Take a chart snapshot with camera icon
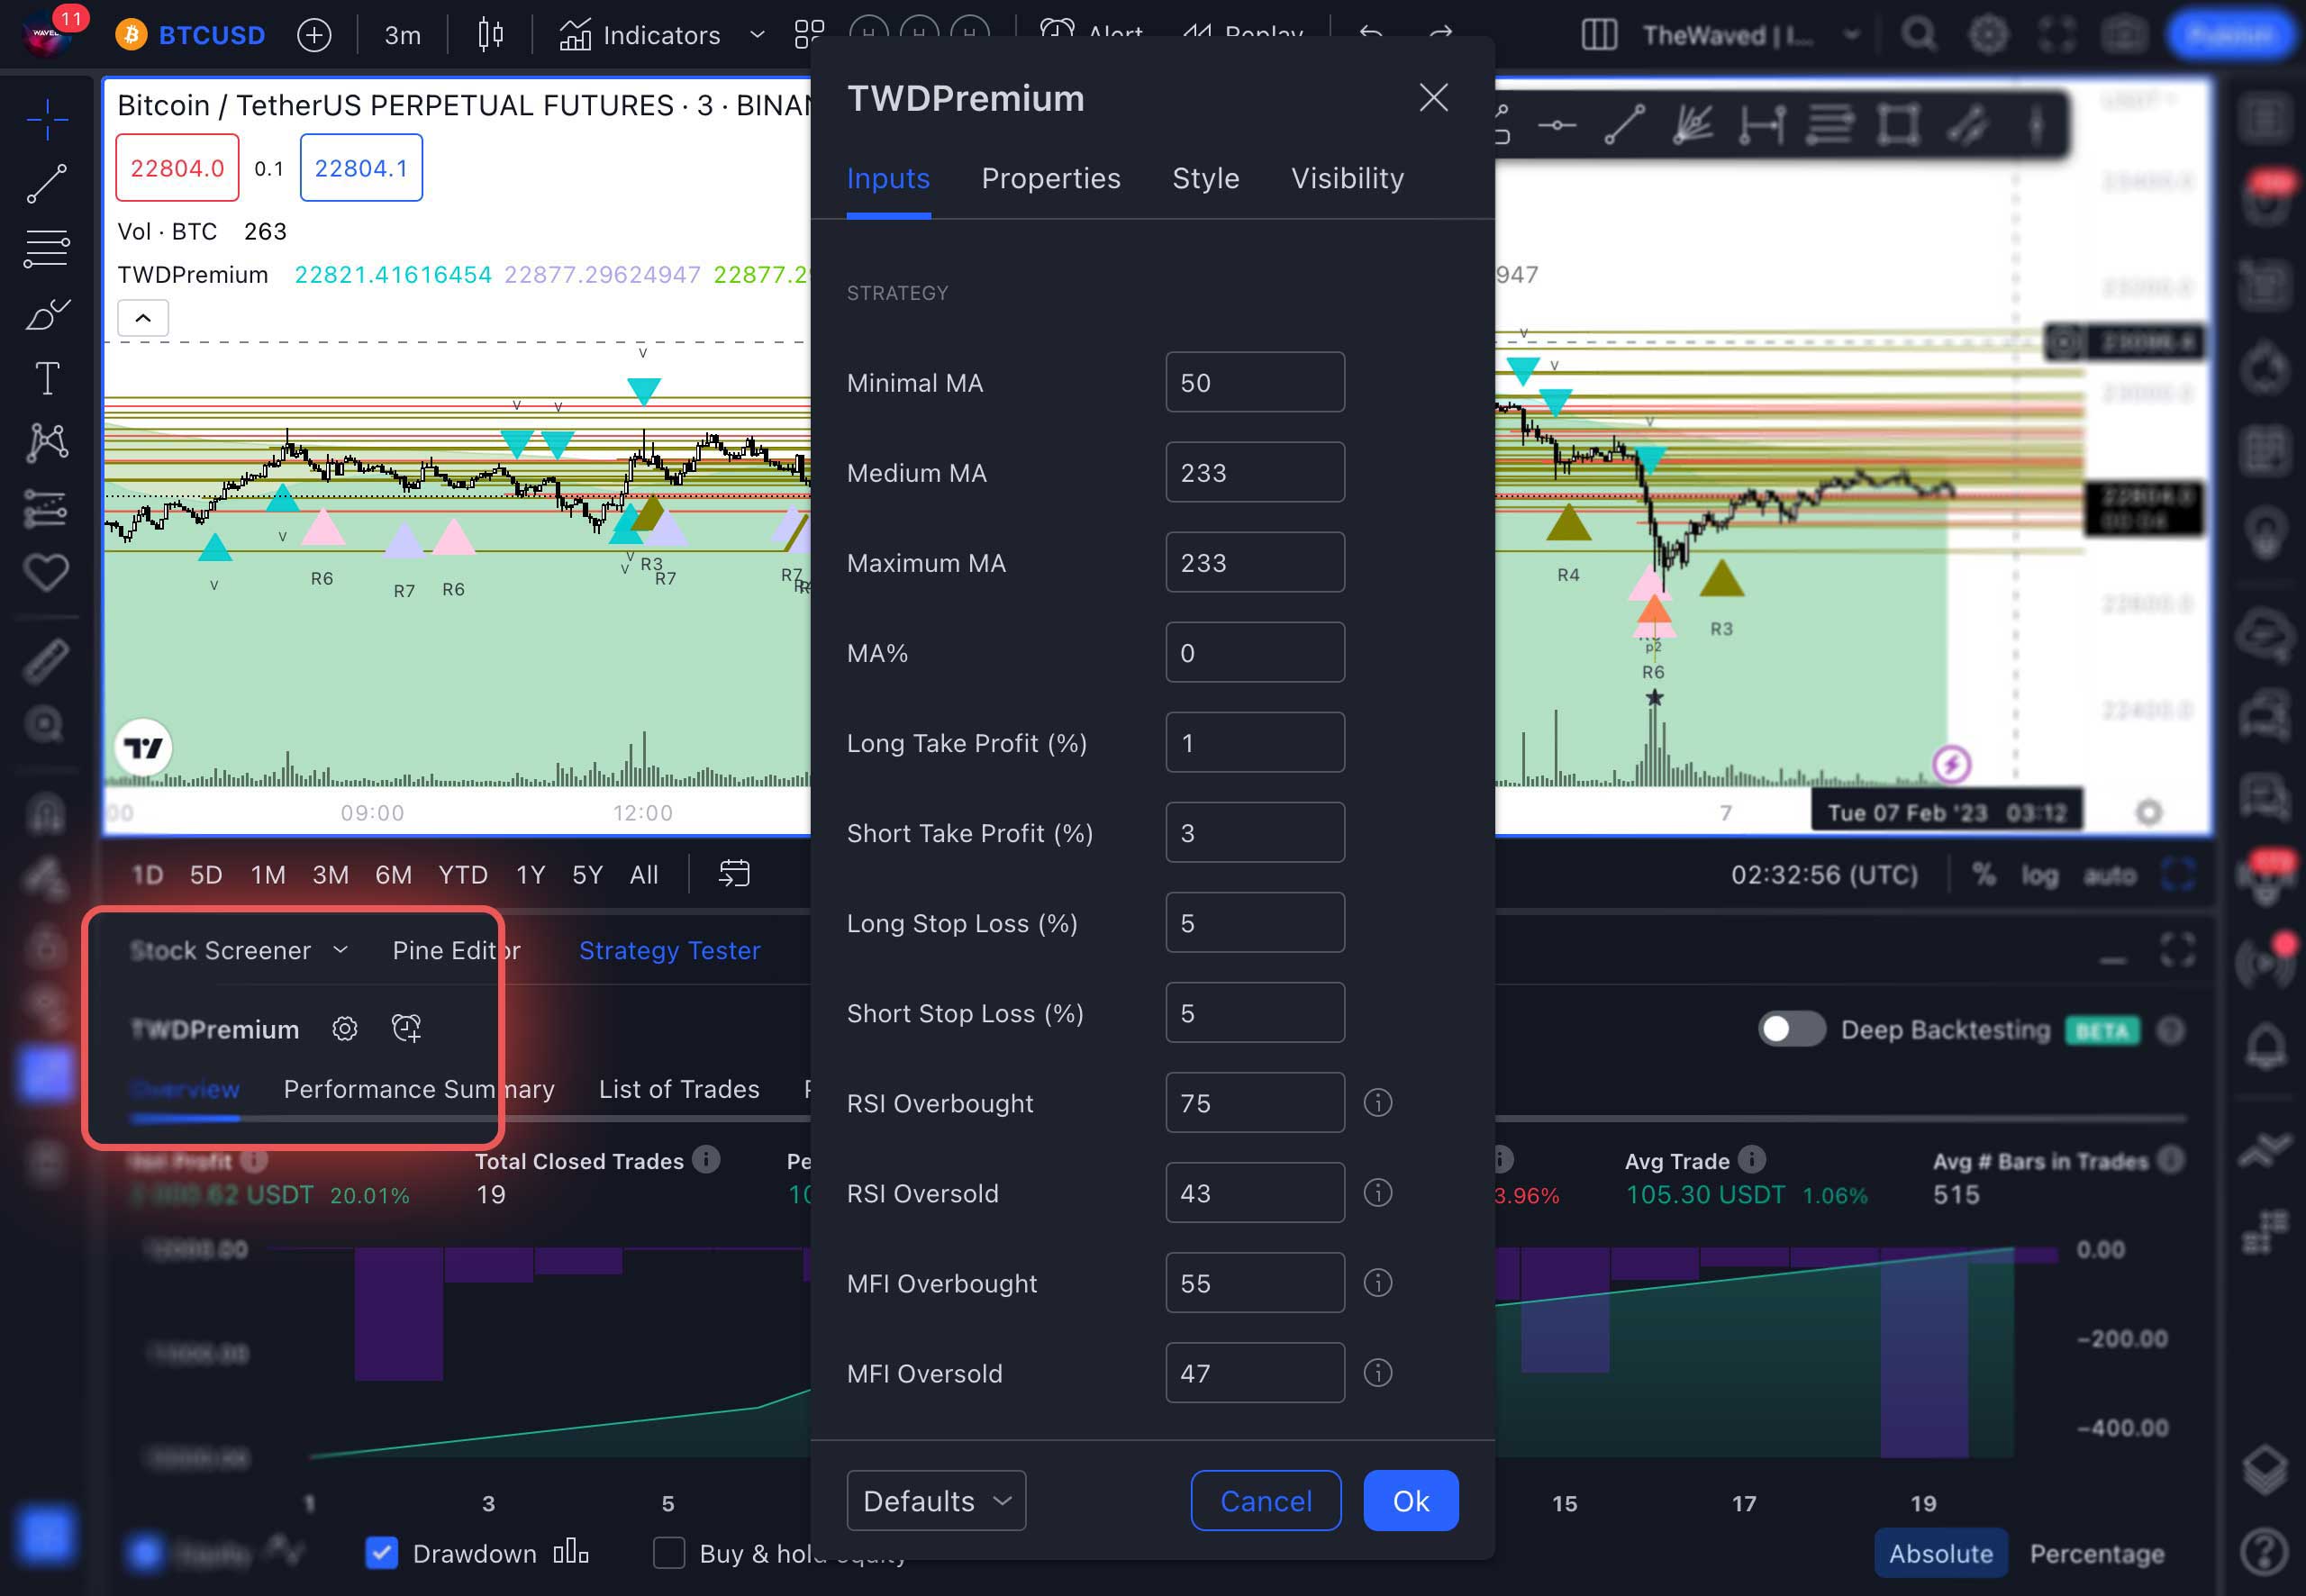 [2124, 35]
